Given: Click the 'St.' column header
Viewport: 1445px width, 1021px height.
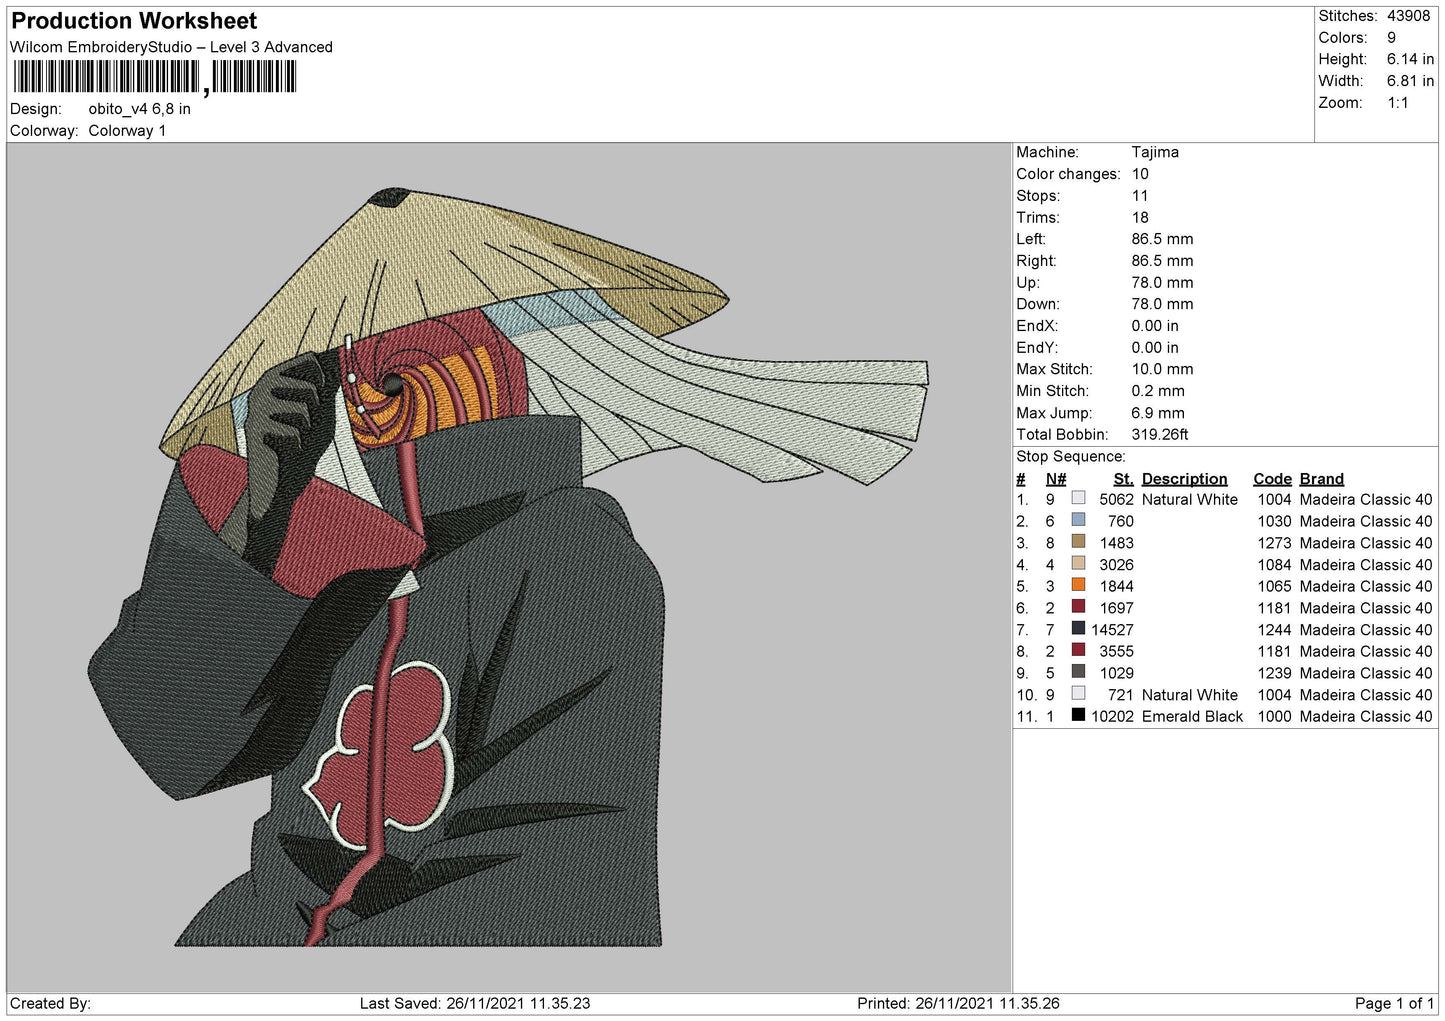Looking at the screenshot, I should click(x=1123, y=479).
